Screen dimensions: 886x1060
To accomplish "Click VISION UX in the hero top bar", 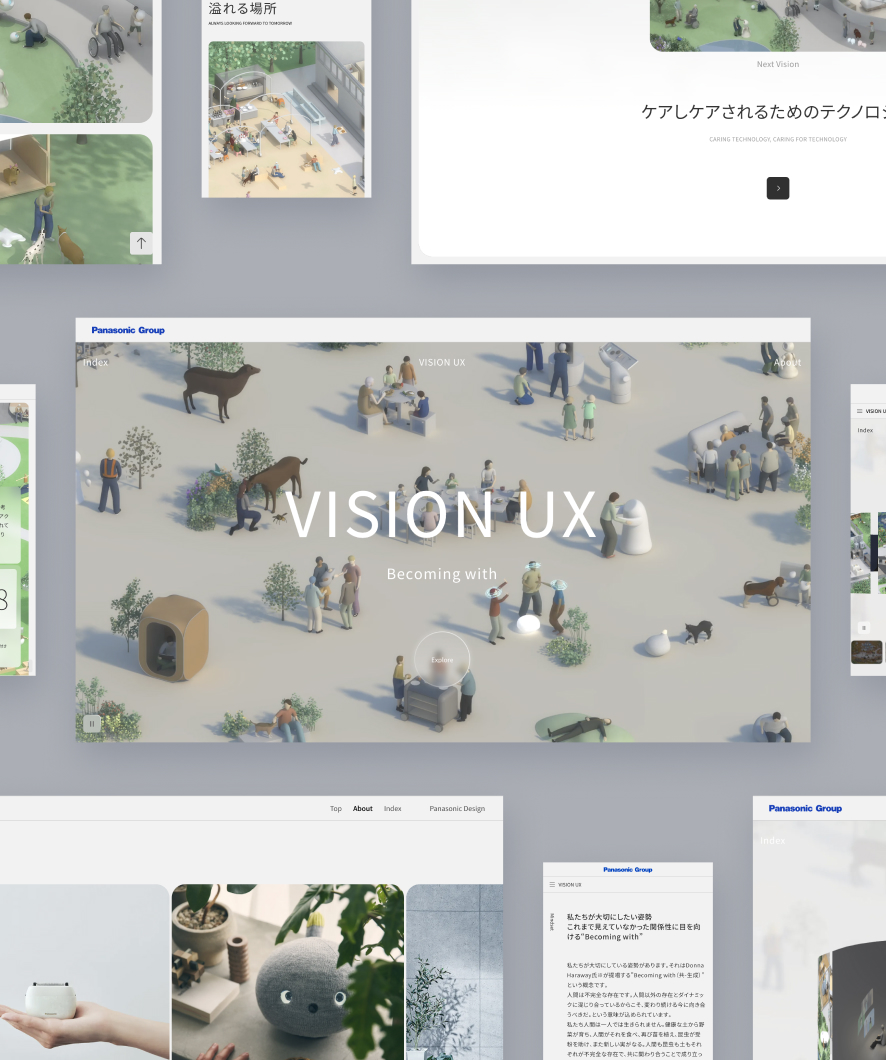I will coord(442,362).
